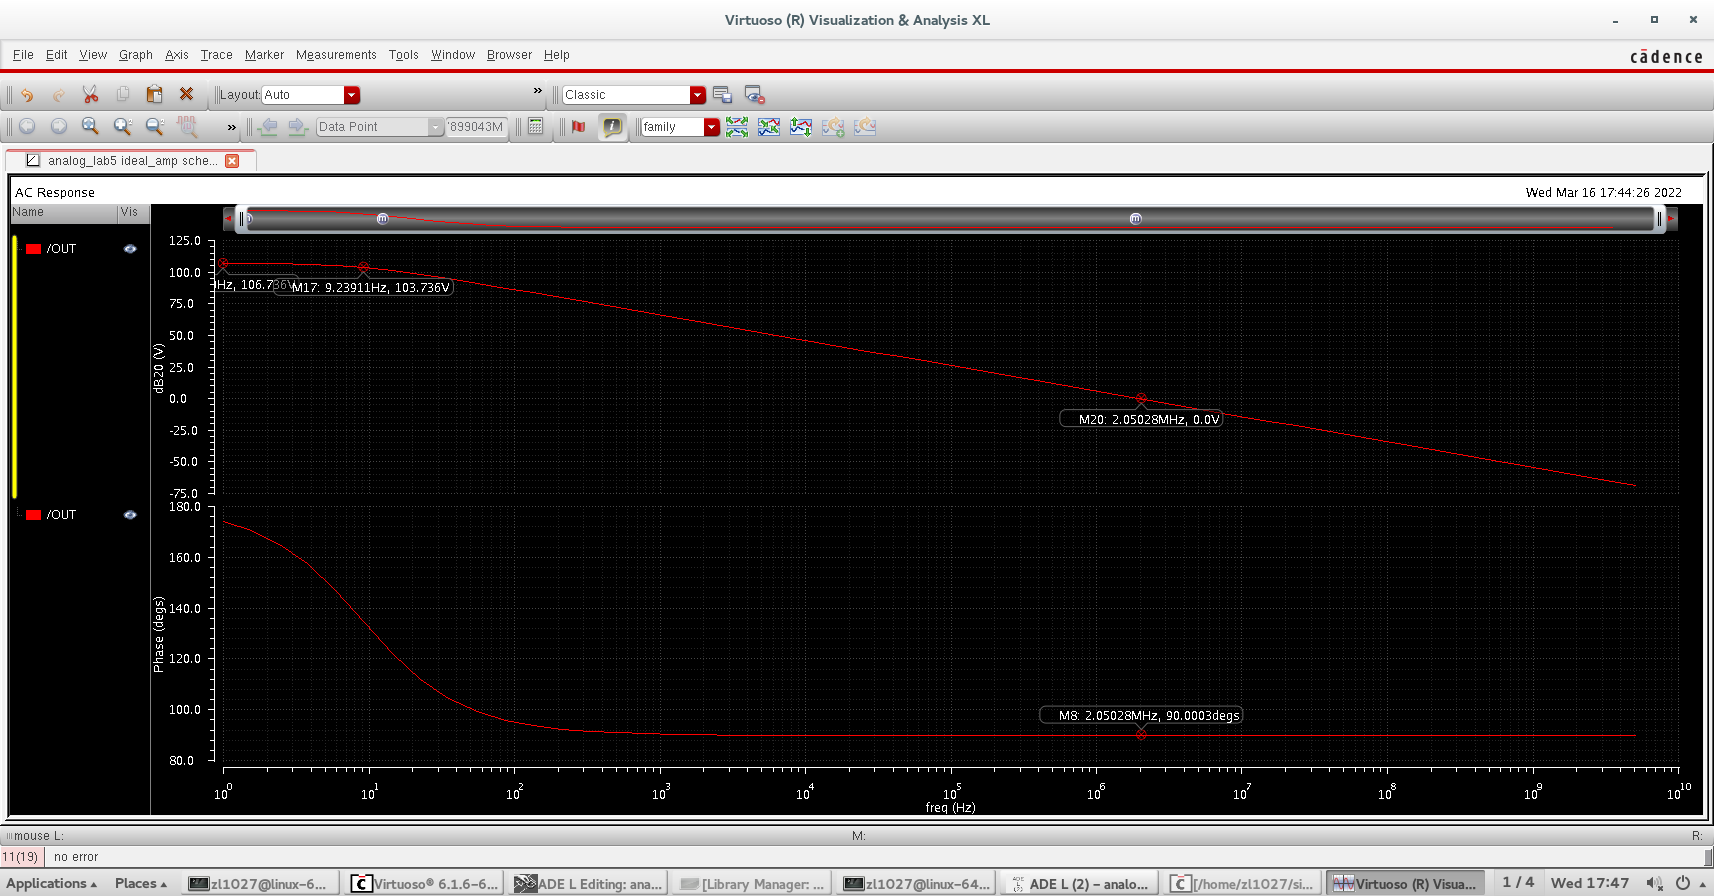Open the Browser menu
The width and height of the screenshot is (1714, 896).
tap(509, 55)
